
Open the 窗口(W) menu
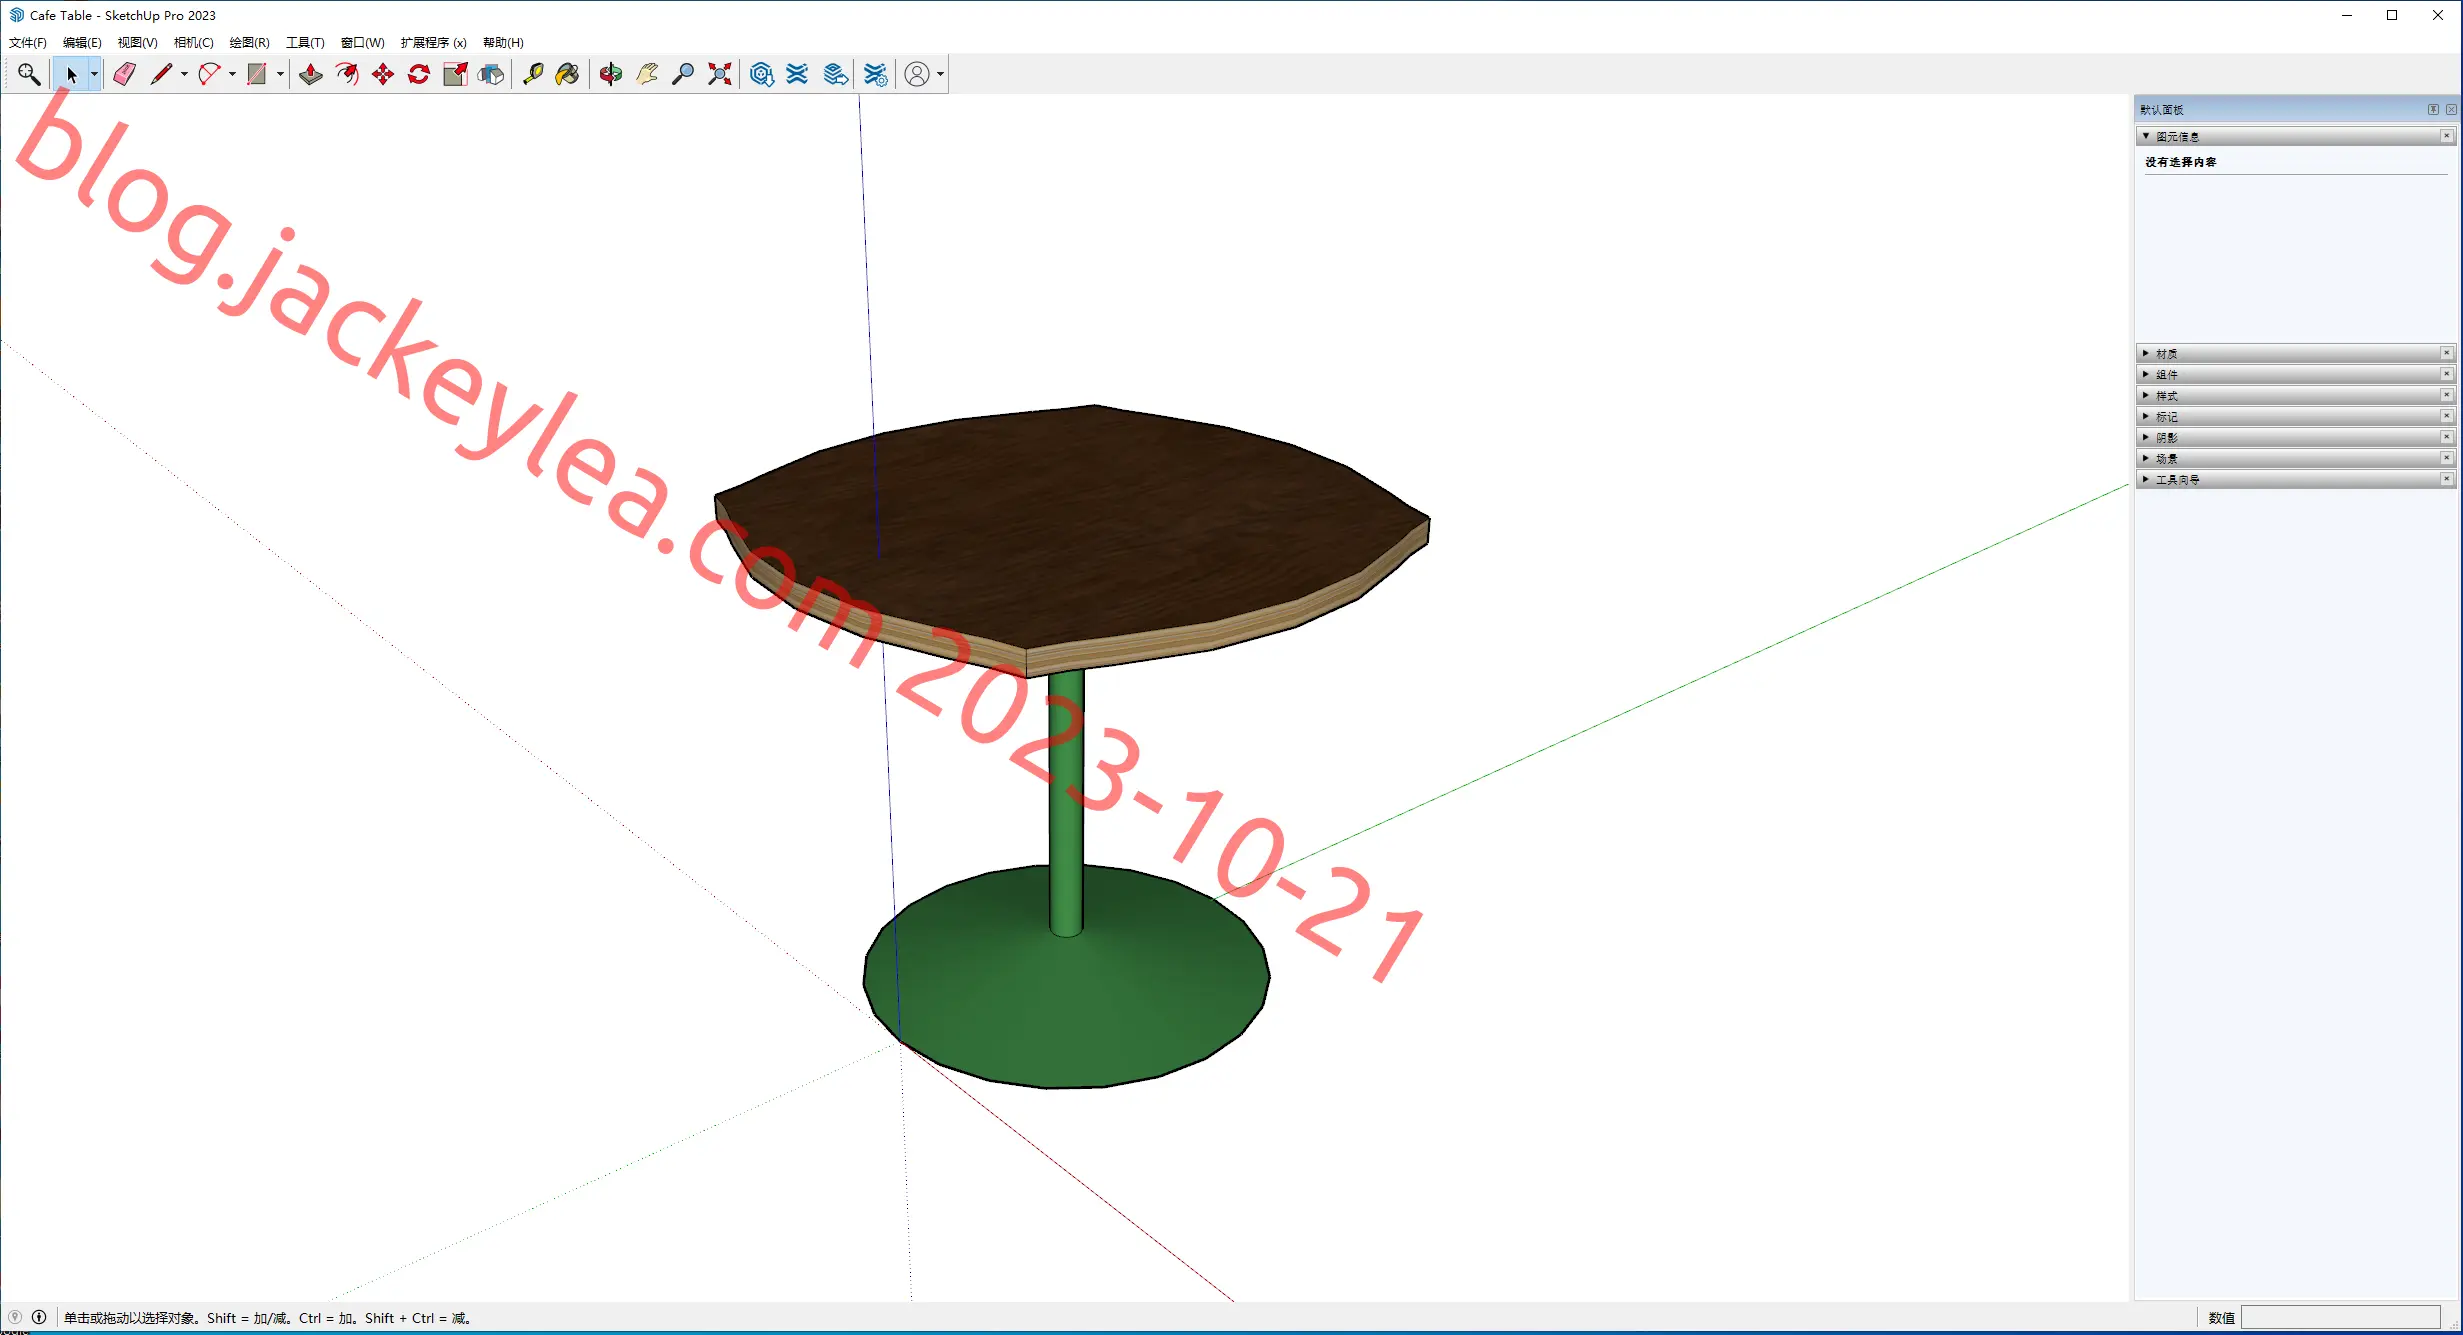coord(362,42)
